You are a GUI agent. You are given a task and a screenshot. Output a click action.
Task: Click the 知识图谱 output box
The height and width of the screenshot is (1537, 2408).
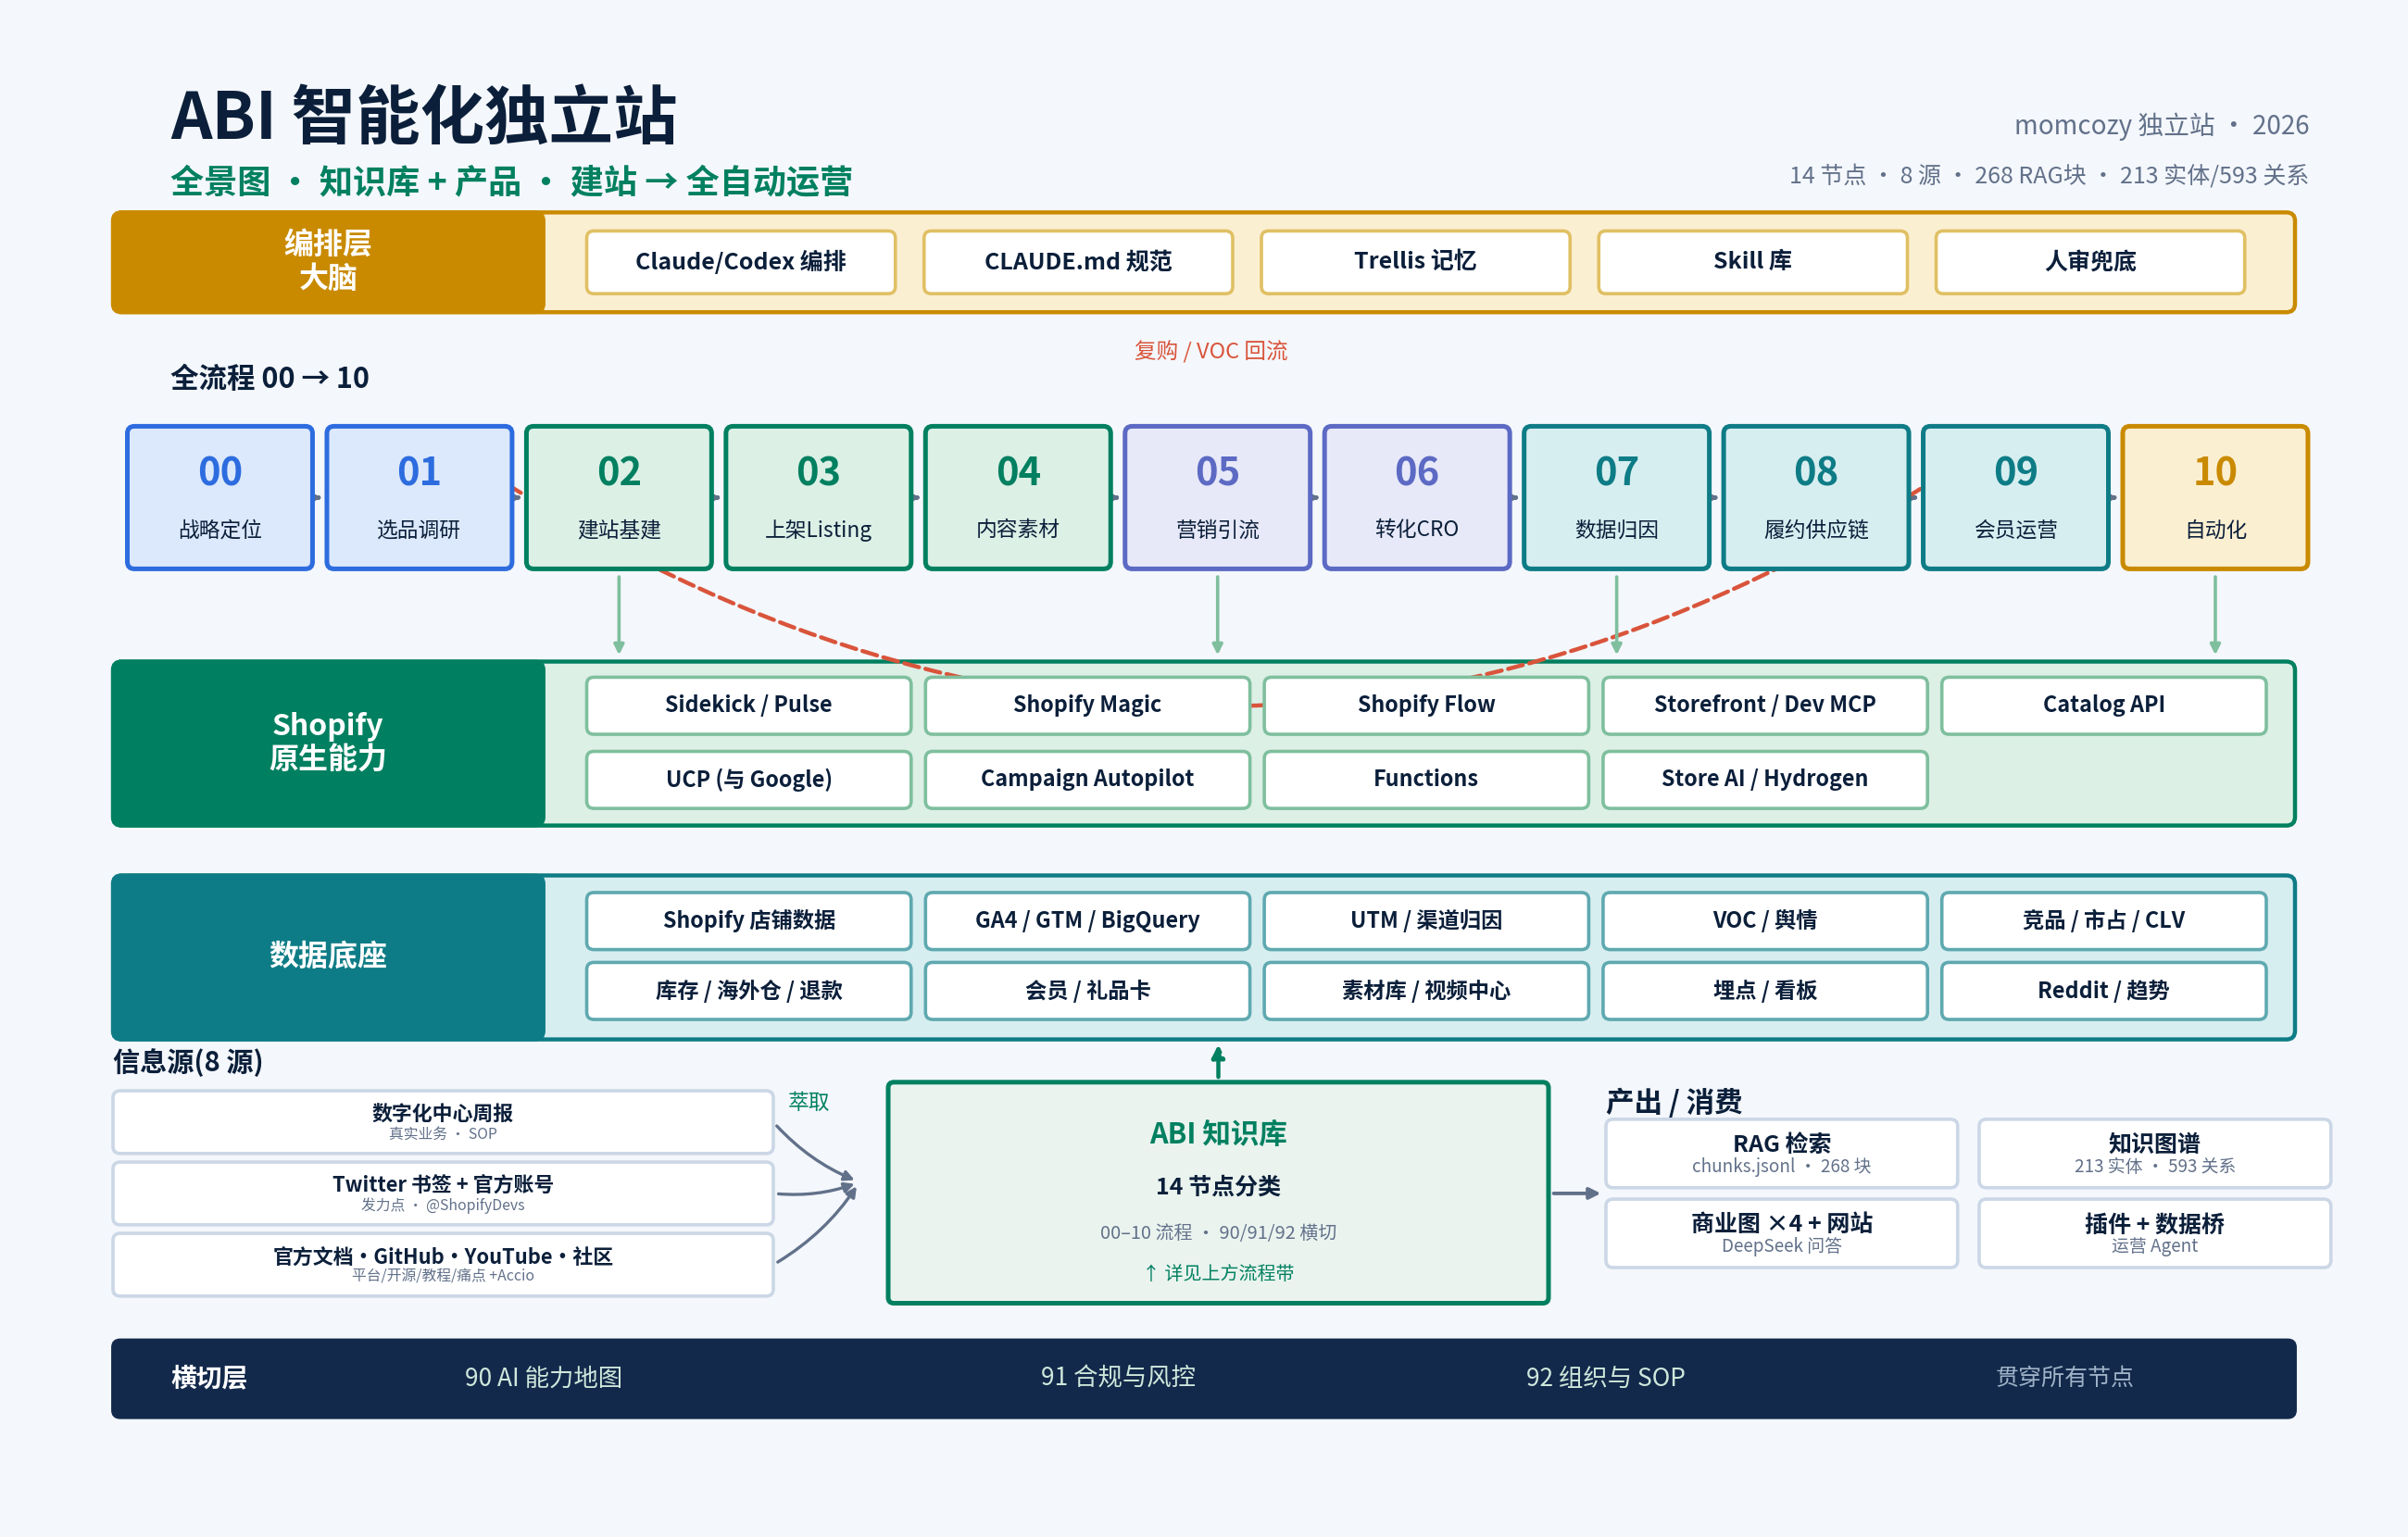point(2154,1154)
